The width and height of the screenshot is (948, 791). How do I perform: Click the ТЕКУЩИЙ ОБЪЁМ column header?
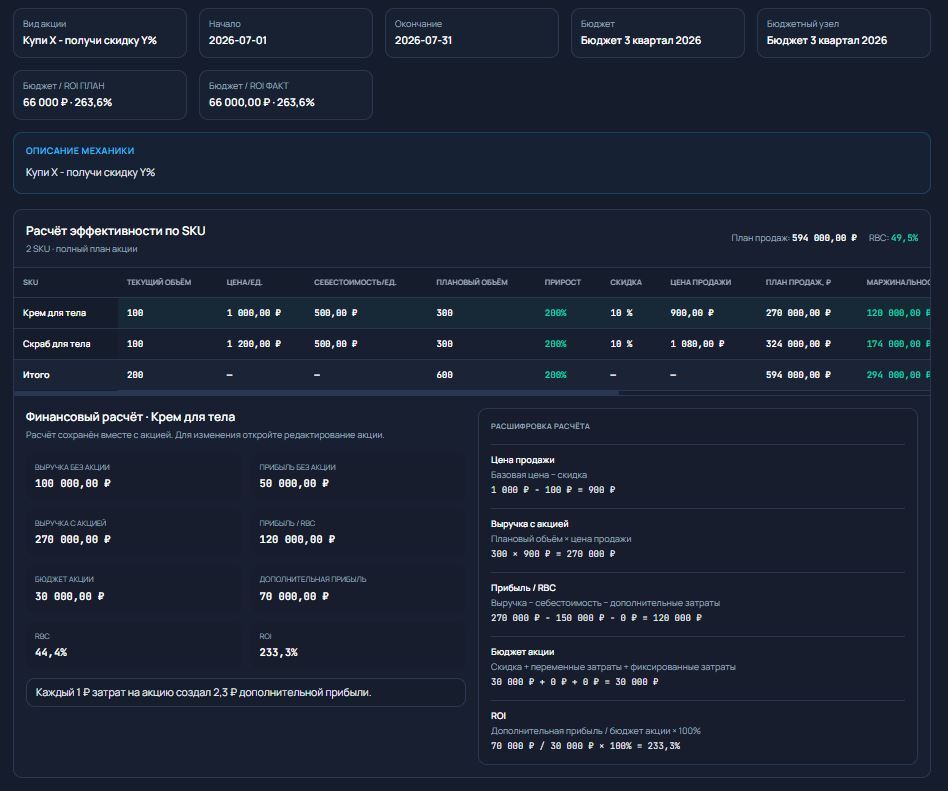(159, 282)
